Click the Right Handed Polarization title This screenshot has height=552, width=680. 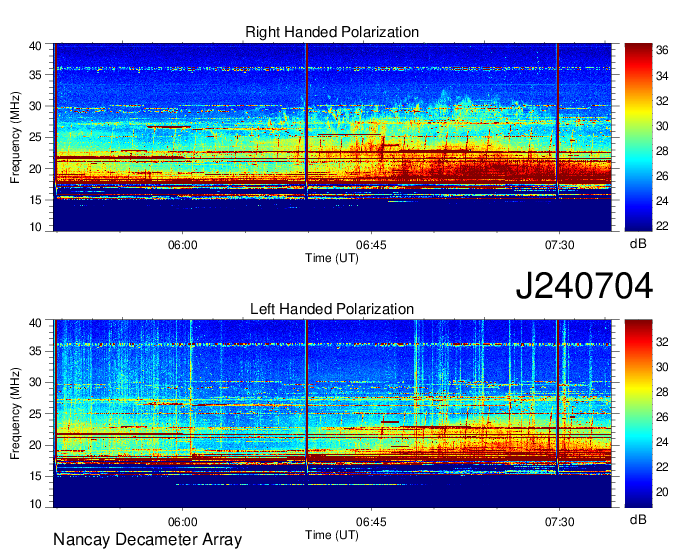pyautogui.click(x=332, y=32)
